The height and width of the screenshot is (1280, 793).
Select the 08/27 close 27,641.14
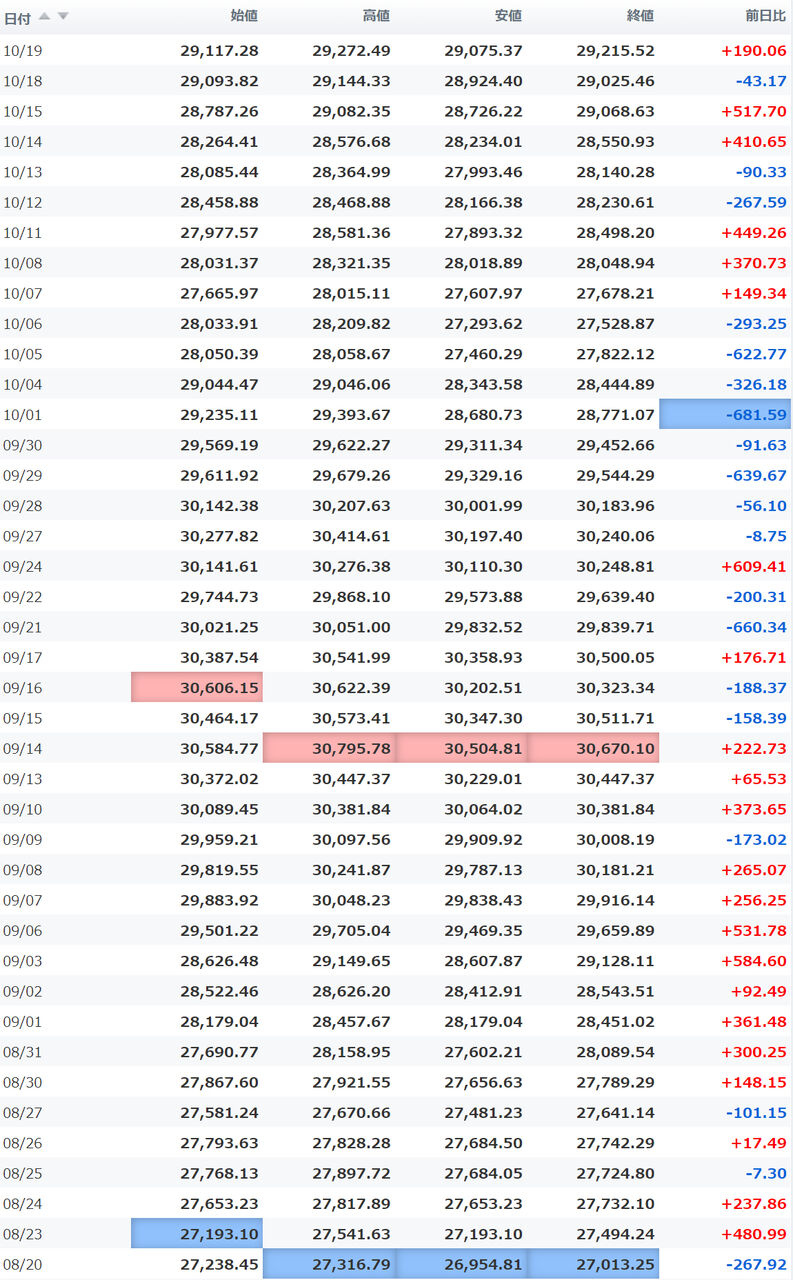tap(615, 1112)
